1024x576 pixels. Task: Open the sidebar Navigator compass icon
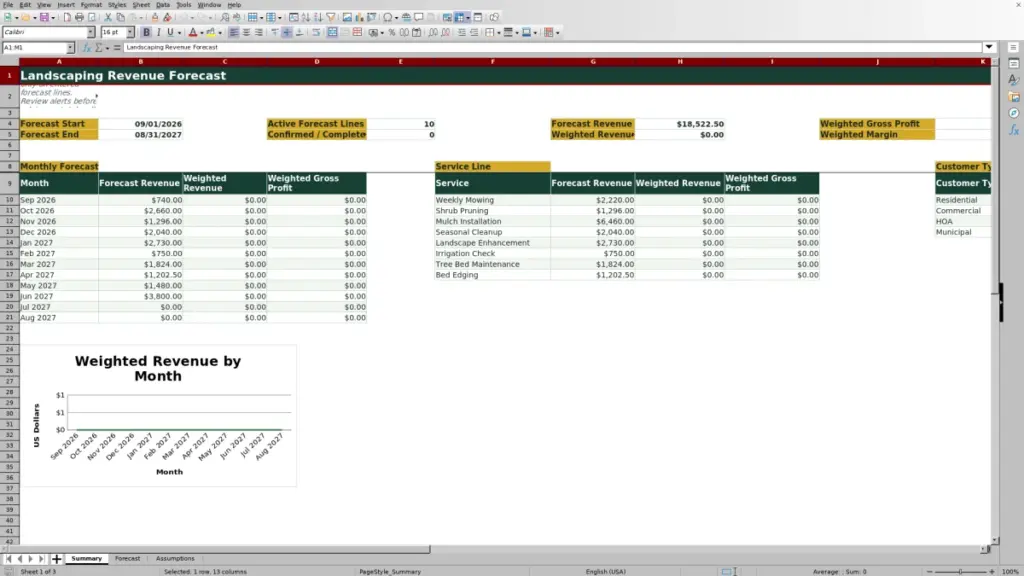pyautogui.click(x=1014, y=114)
